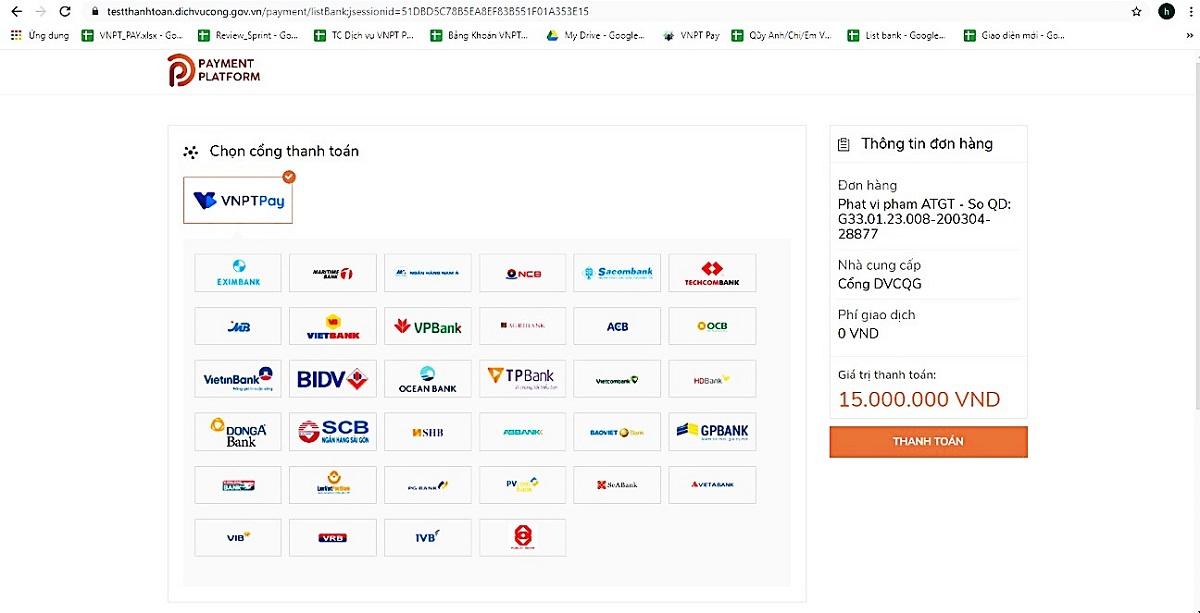Click the SCB Ngân hàng Sài Gòn logo

pos(332,431)
